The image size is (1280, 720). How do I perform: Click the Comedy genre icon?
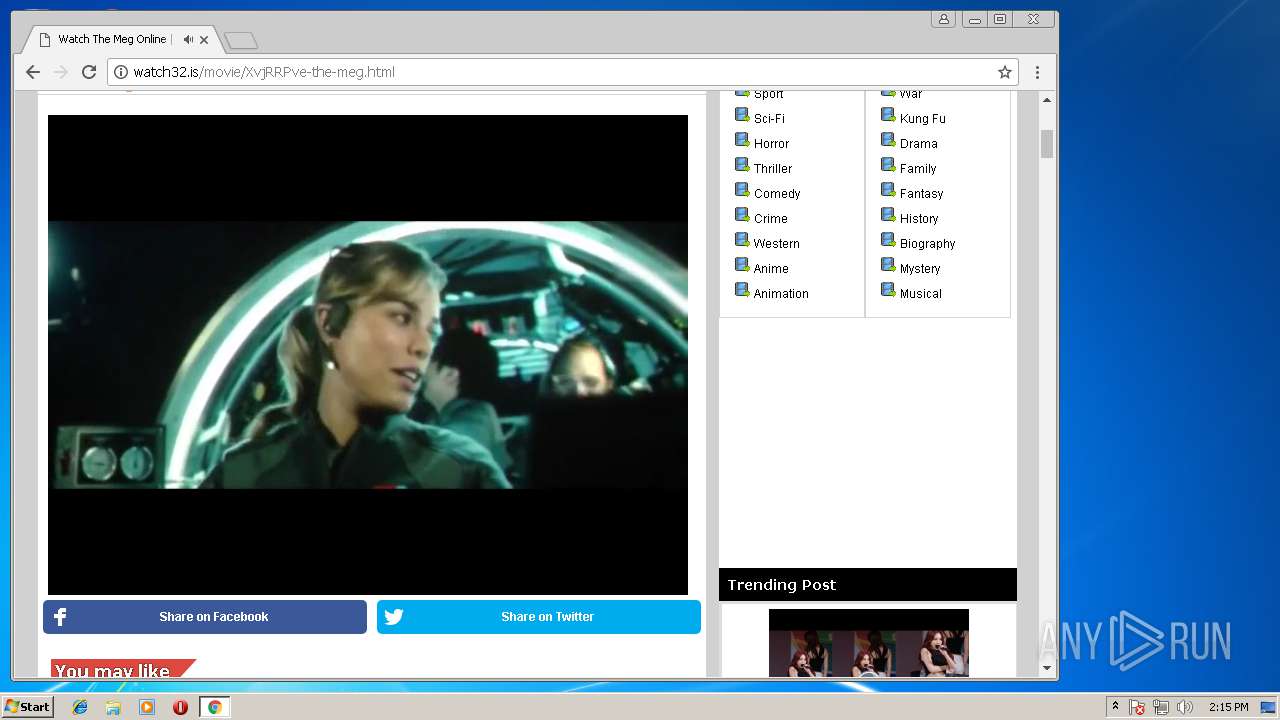pos(742,190)
